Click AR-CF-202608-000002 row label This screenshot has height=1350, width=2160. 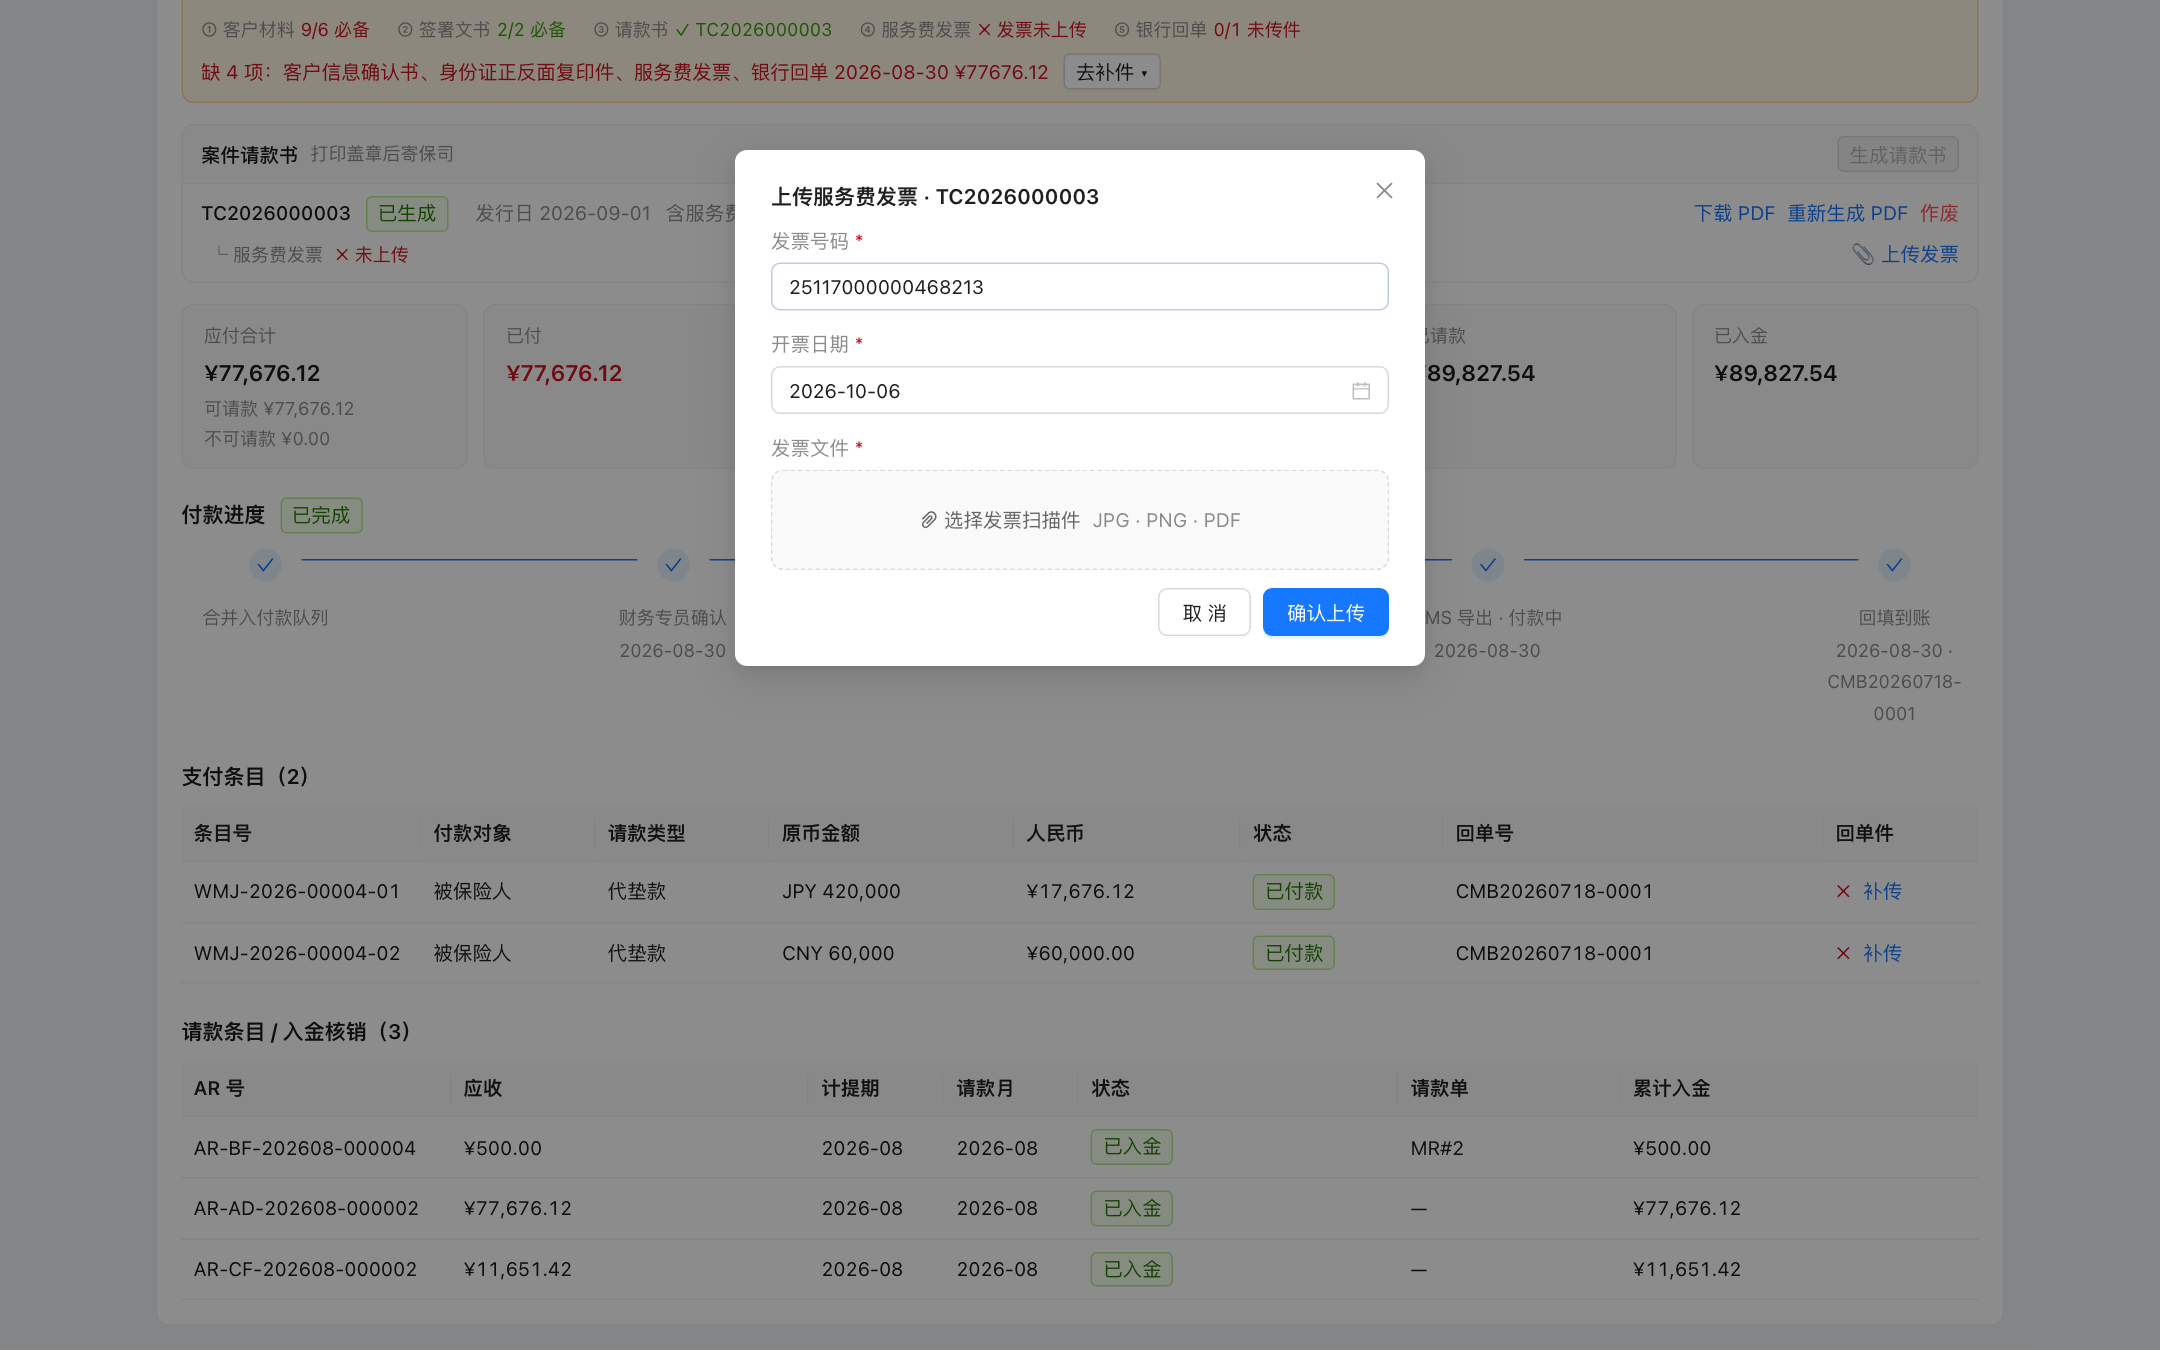[305, 1269]
